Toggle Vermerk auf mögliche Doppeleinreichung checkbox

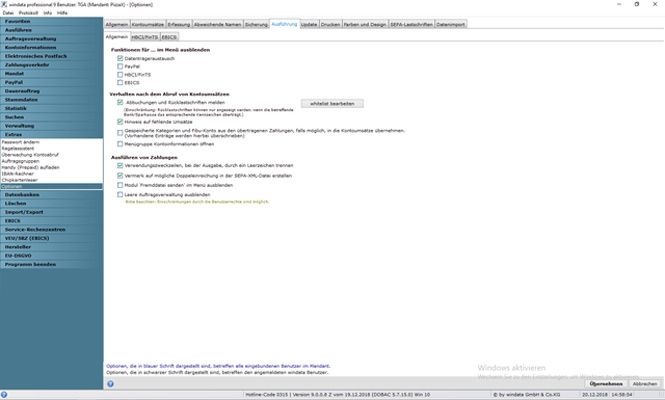coord(120,175)
